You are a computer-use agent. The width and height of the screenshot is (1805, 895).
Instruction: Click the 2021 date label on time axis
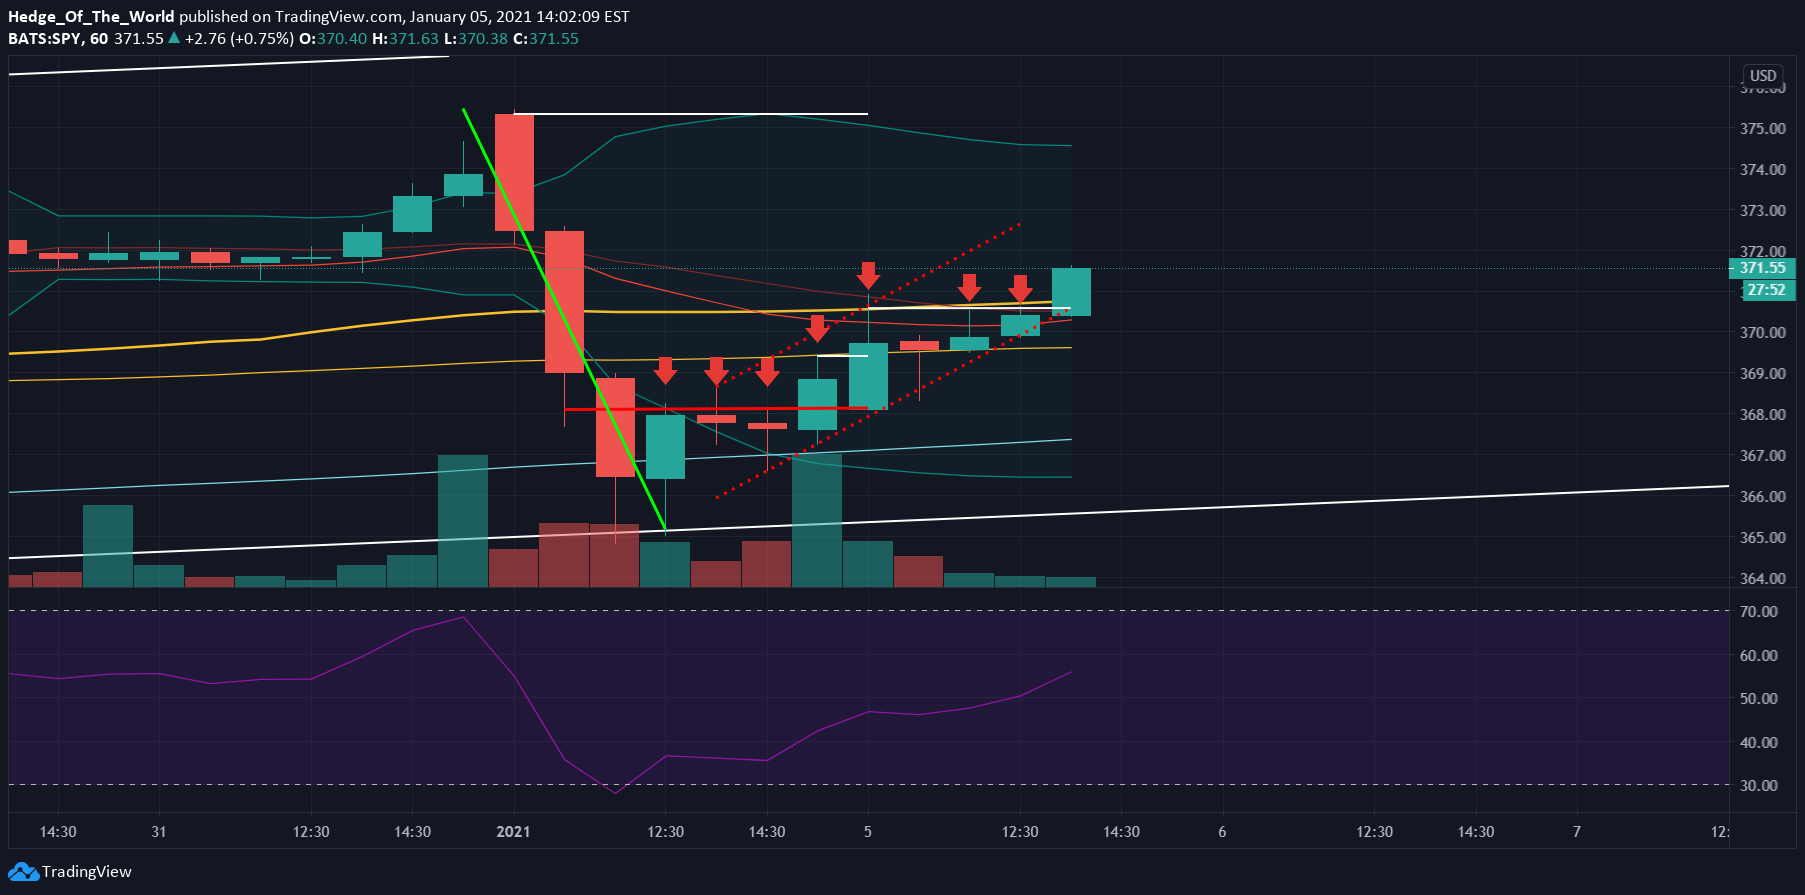pyautogui.click(x=514, y=832)
